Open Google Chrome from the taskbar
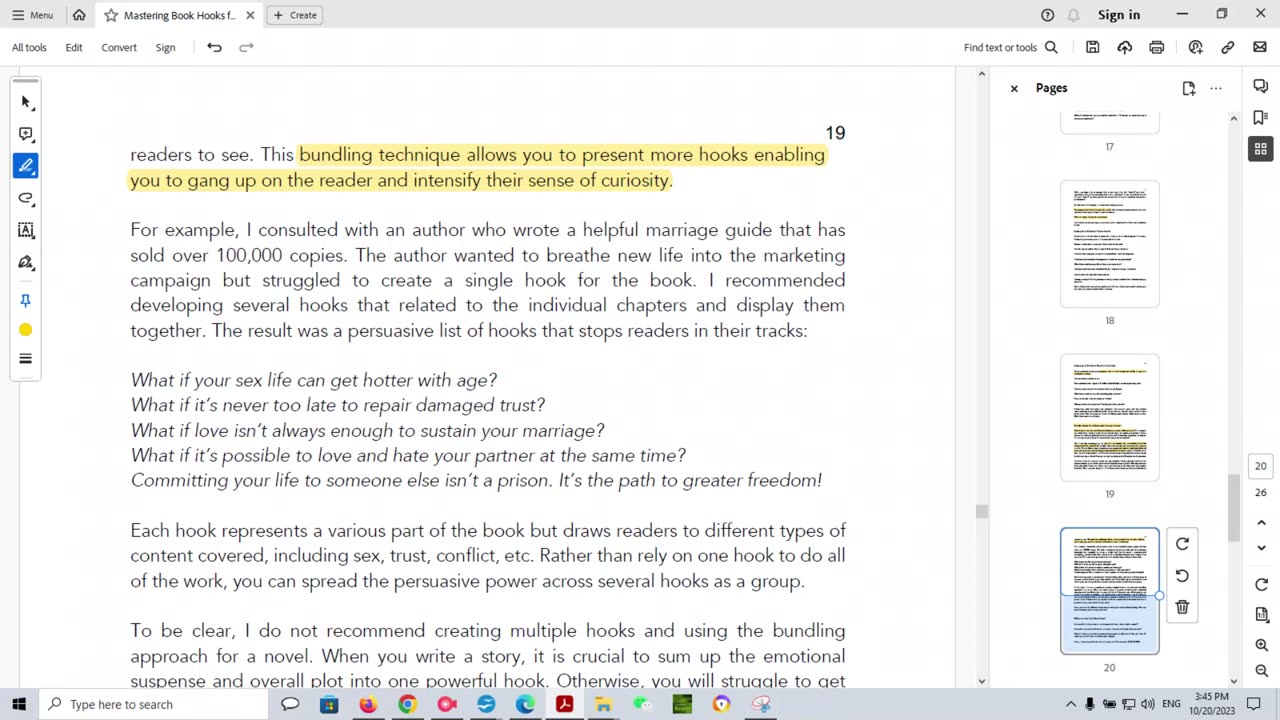 pos(407,704)
